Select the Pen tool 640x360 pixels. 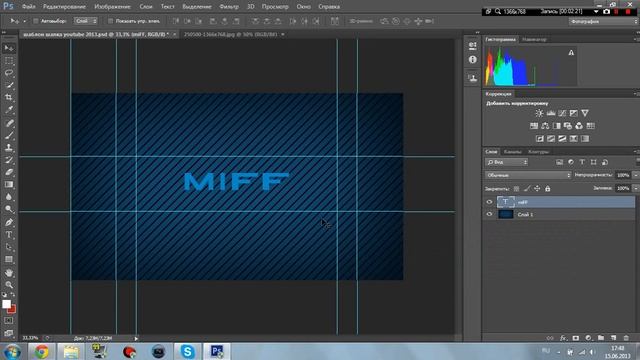[x=9, y=222]
